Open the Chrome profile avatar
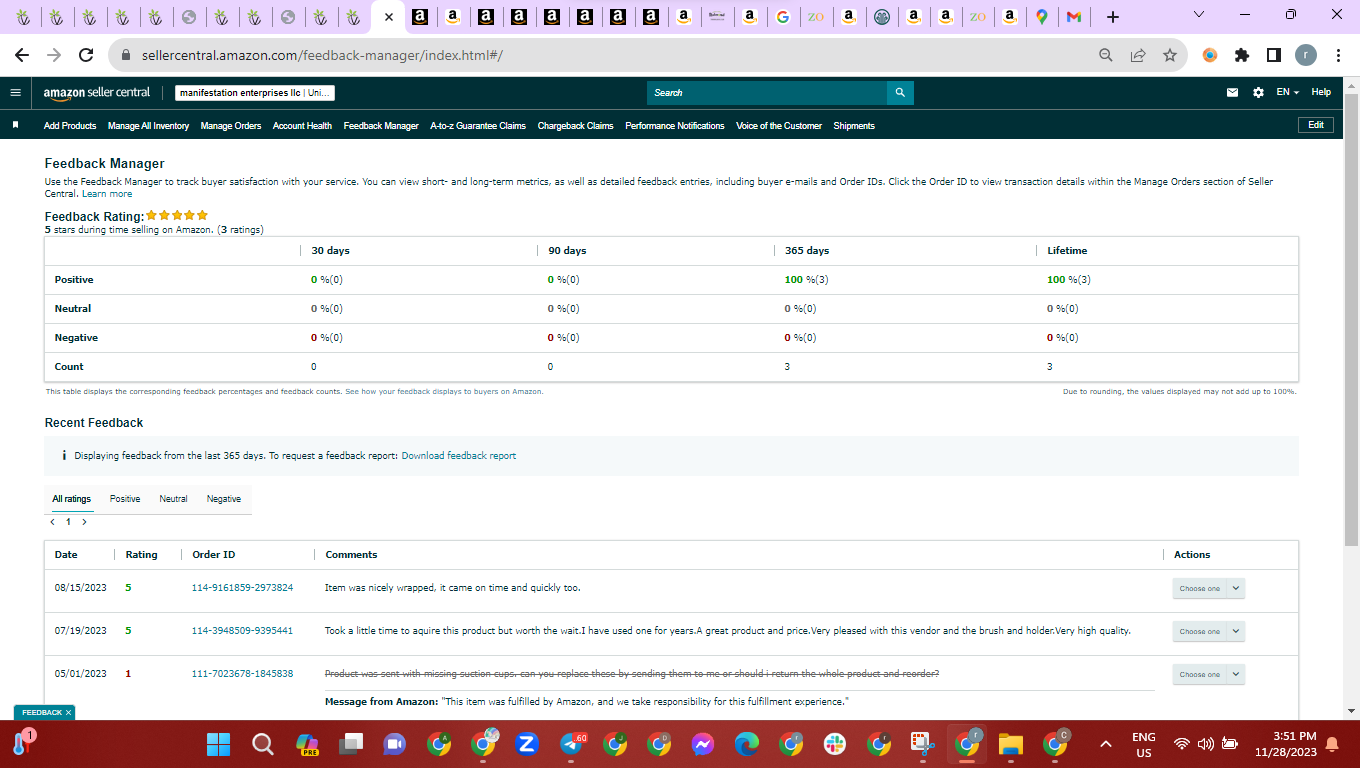 point(1306,56)
